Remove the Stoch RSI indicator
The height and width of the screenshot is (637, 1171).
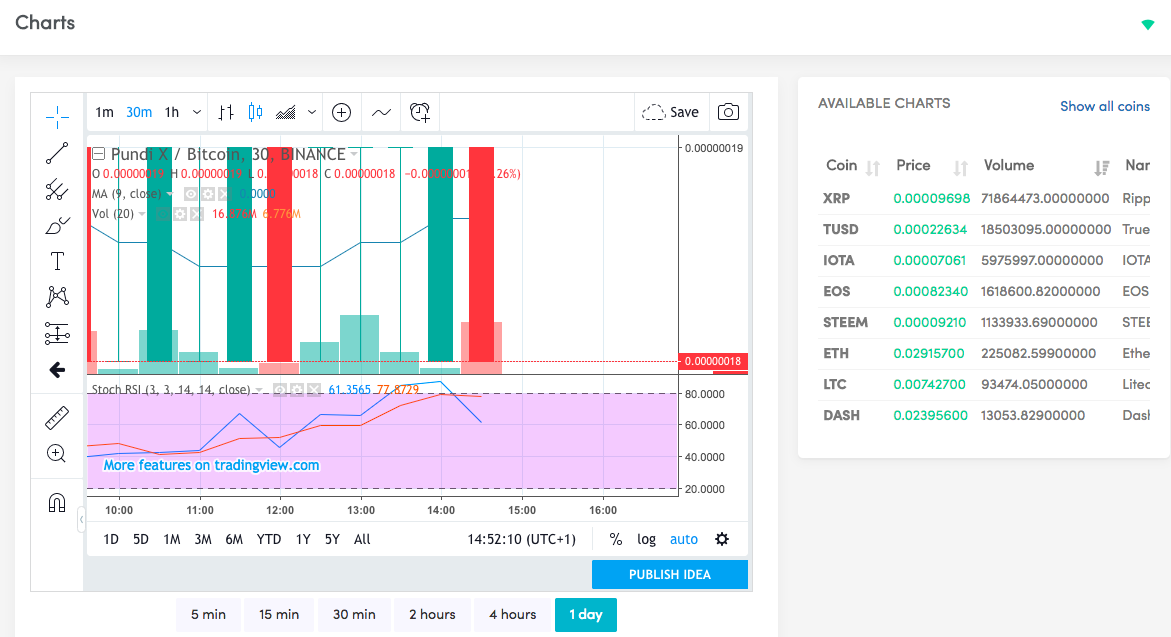coord(314,390)
